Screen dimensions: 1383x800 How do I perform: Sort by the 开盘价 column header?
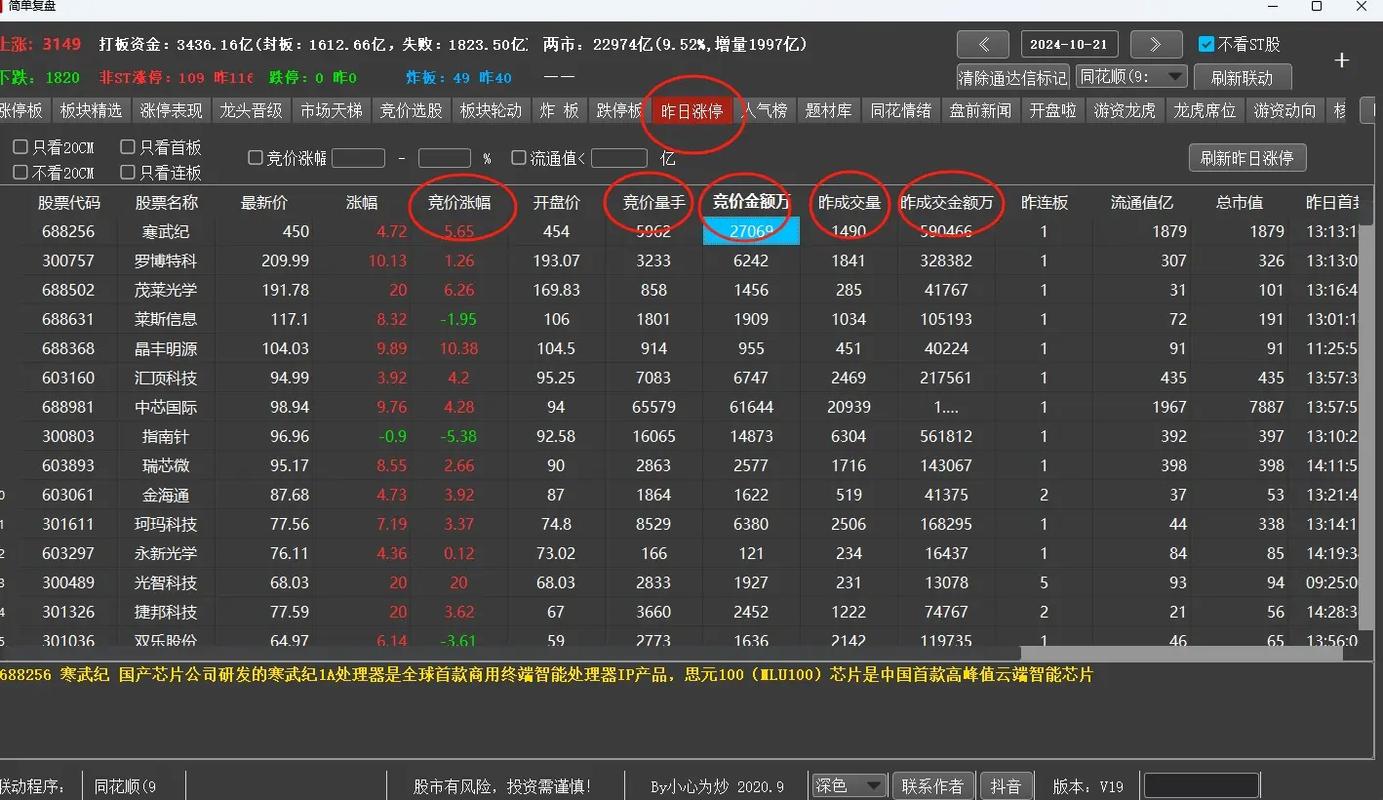pyautogui.click(x=556, y=202)
